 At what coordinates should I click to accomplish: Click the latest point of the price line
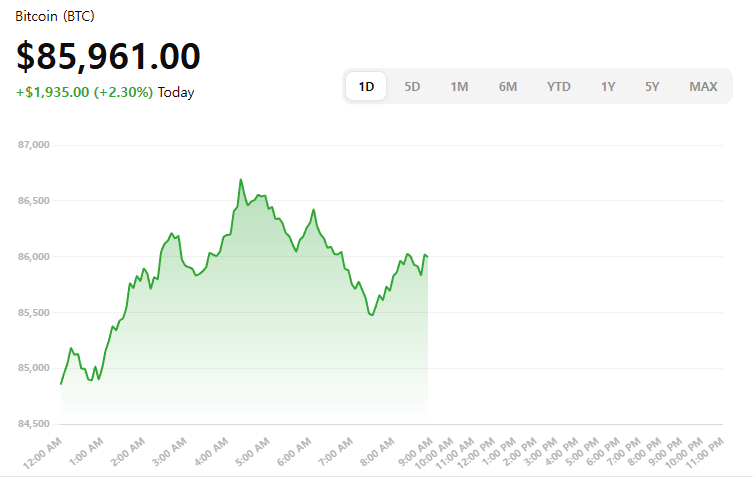(x=427, y=256)
